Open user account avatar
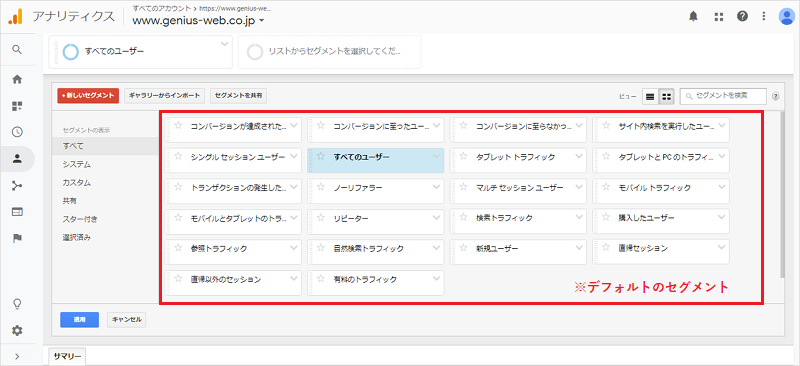The width and height of the screenshot is (800, 366). 787,16
